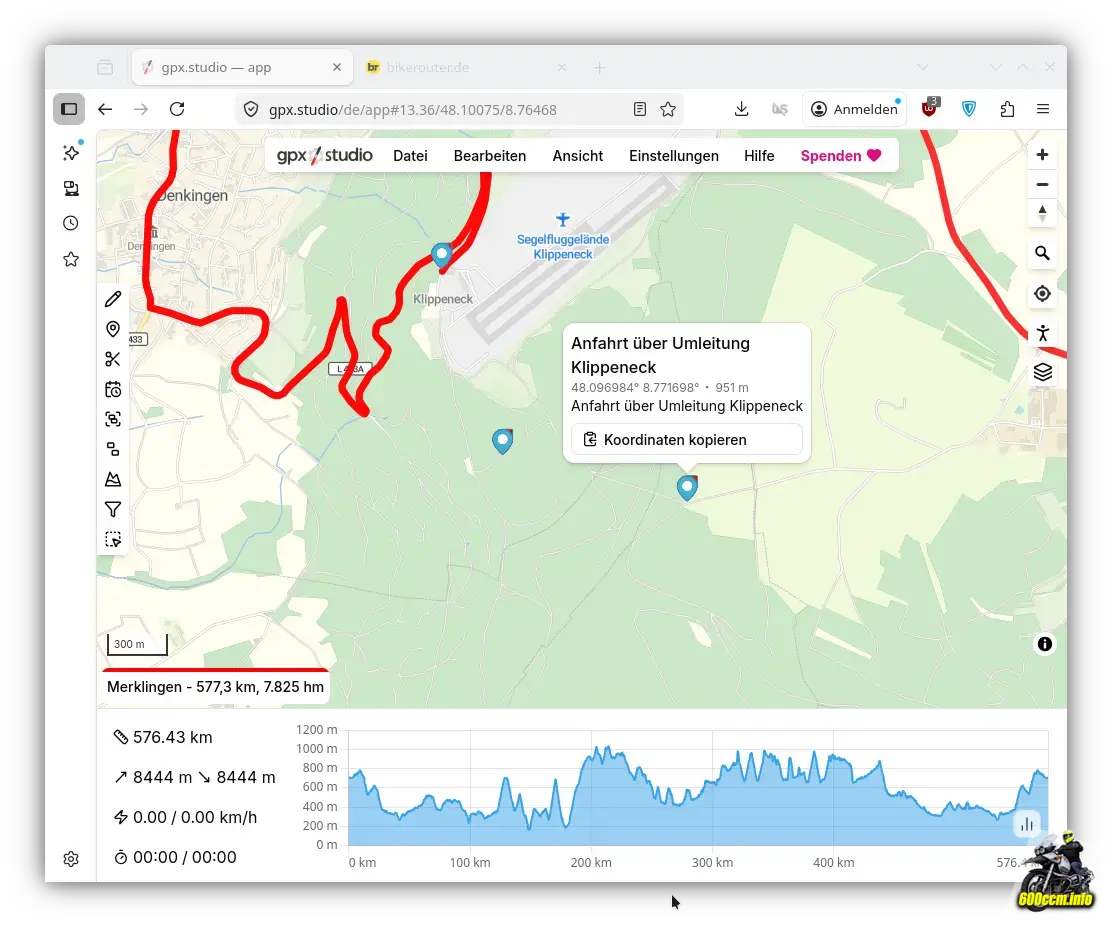Open the map layers panel

tap(1042, 372)
